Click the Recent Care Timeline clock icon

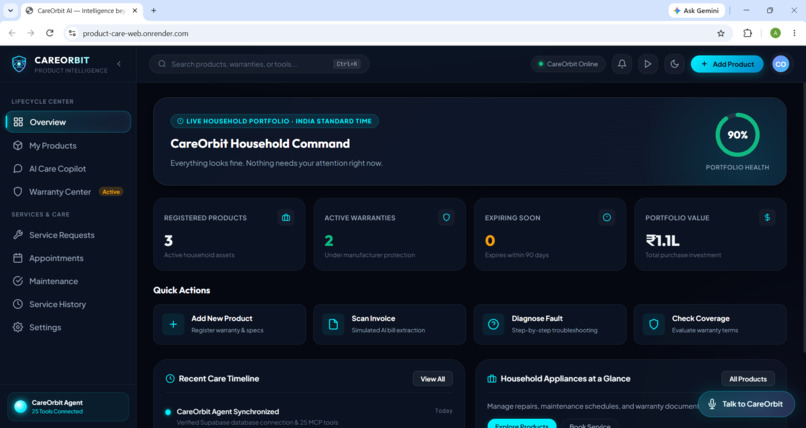170,379
